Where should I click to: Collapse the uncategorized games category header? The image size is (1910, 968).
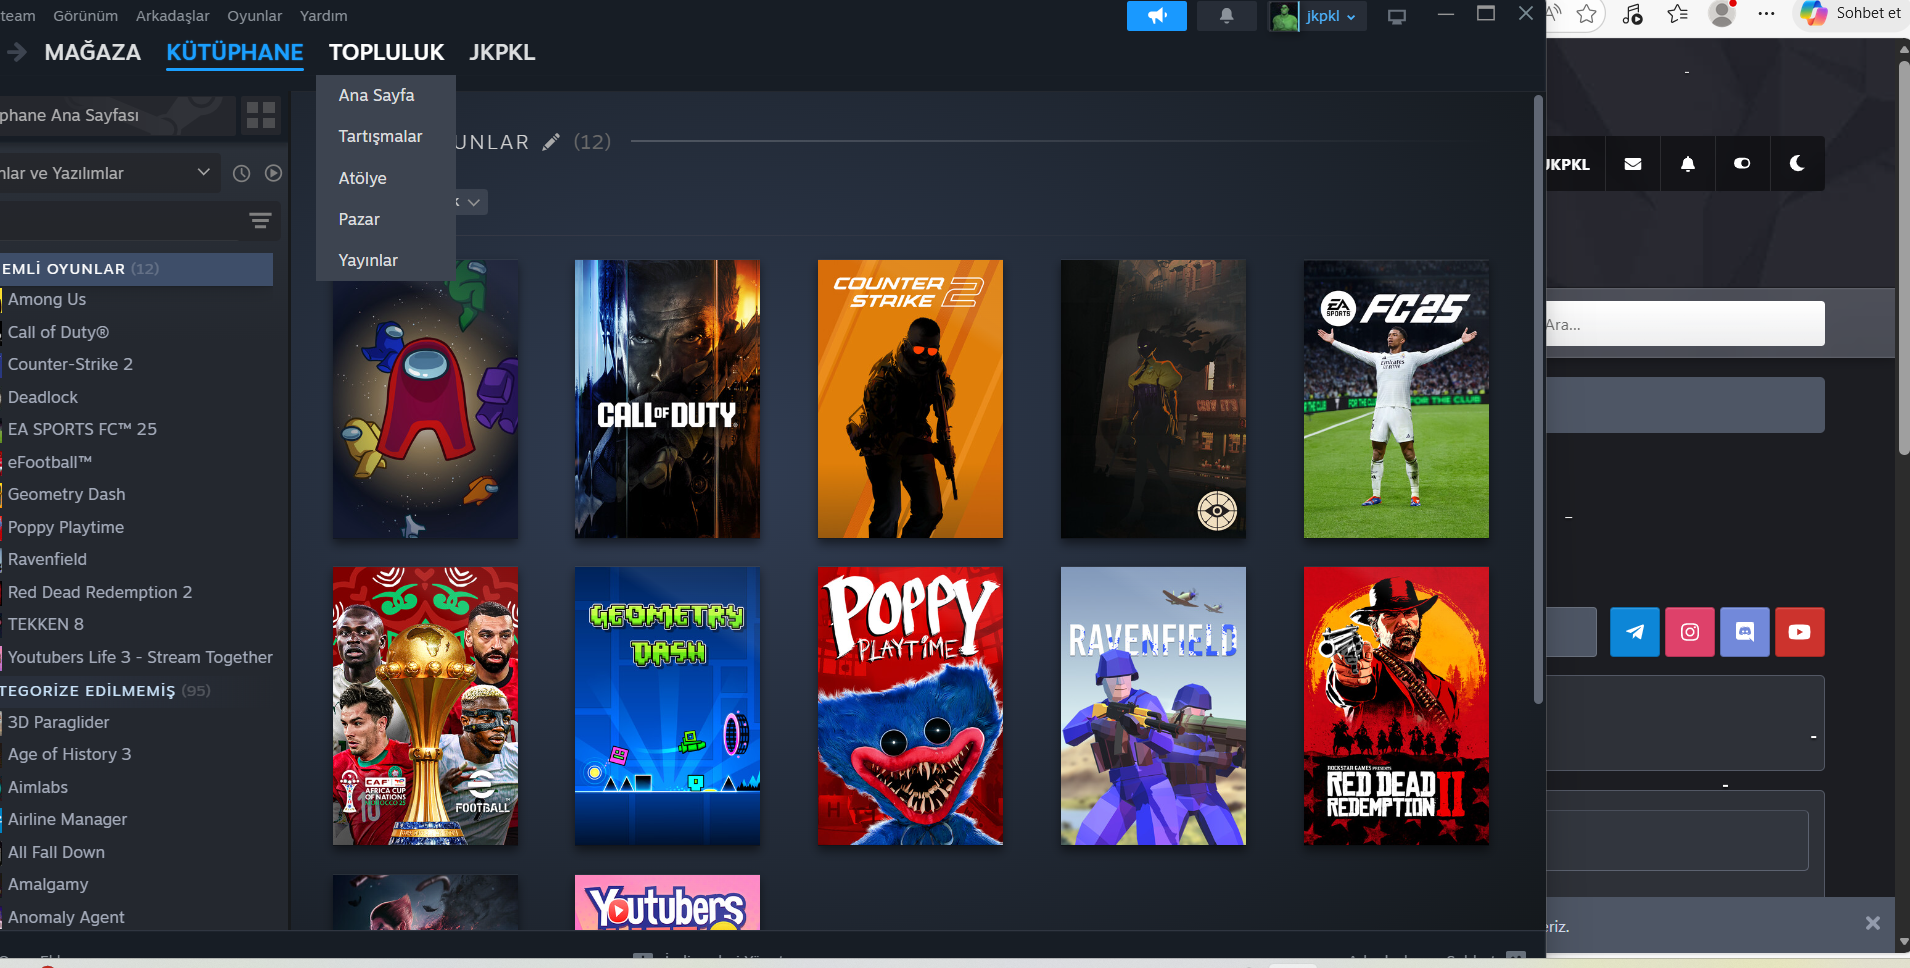(136, 691)
